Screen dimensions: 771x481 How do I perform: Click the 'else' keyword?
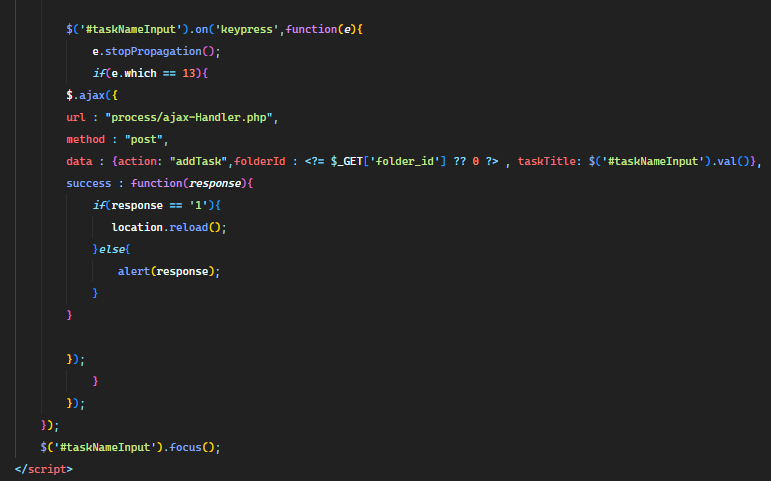[x=112, y=249]
